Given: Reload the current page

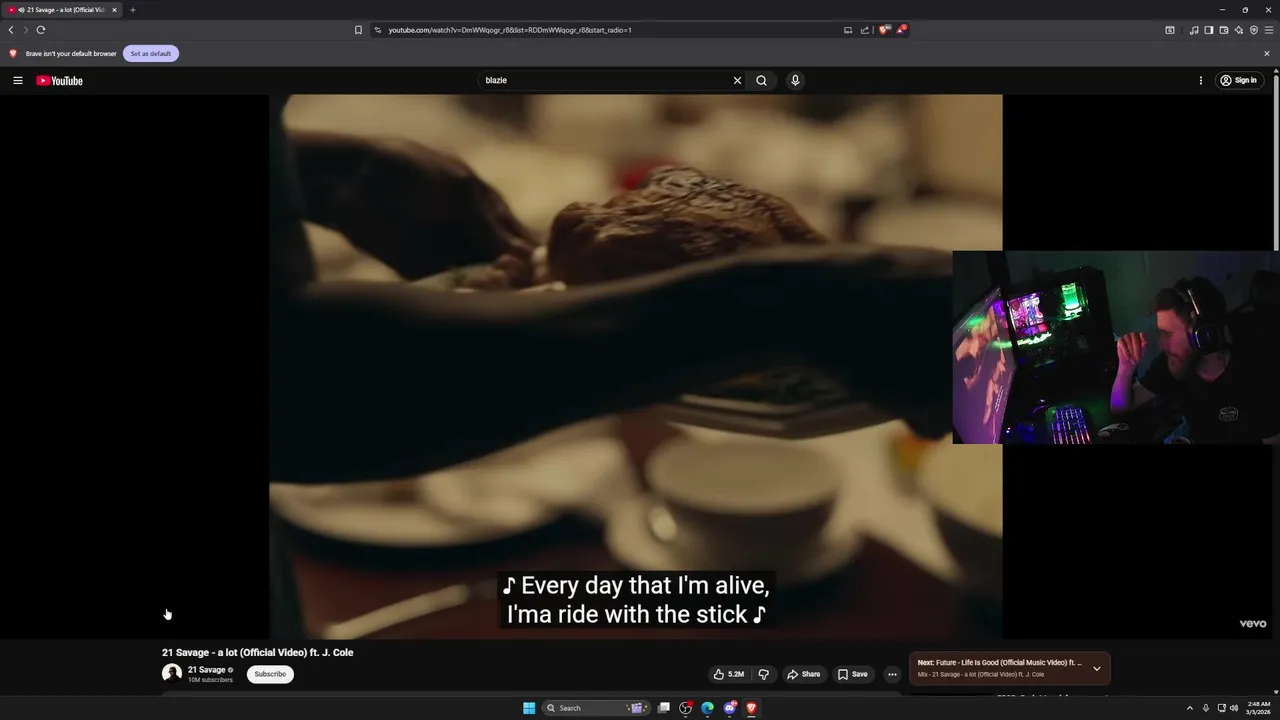Looking at the screenshot, I should coord(41,30).
